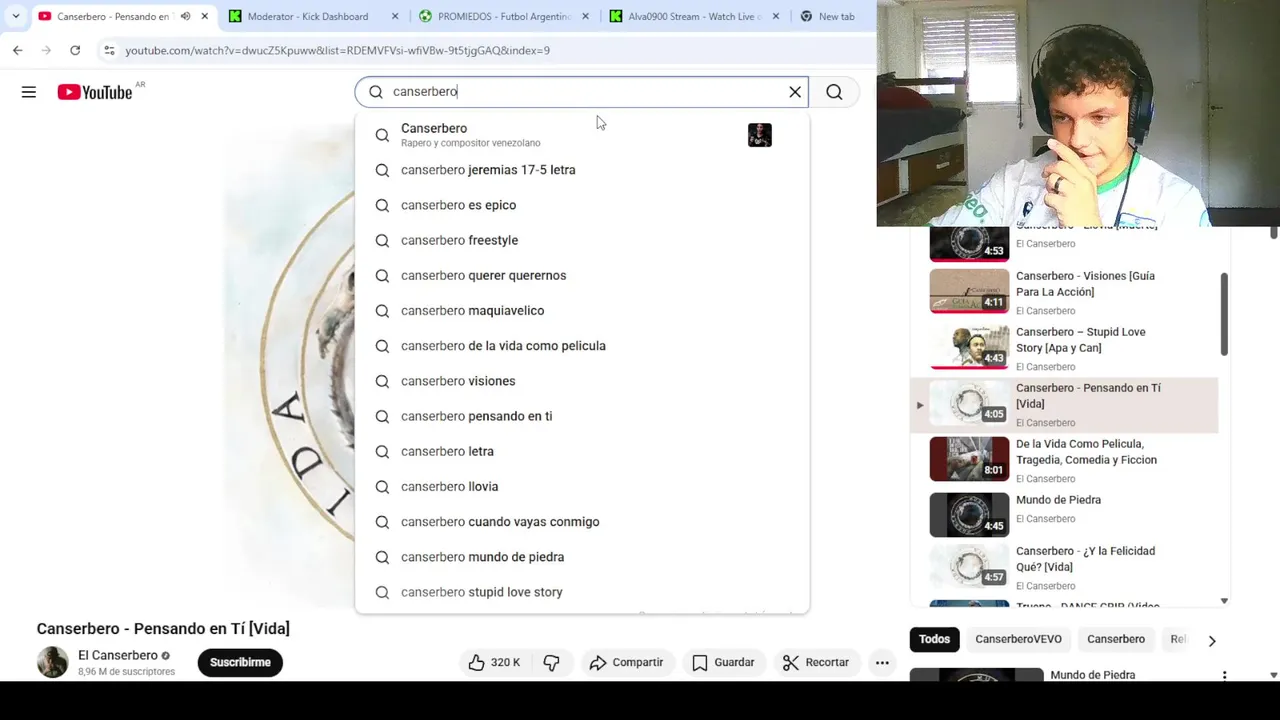The width and height of the screenshot is (1280, 720).
Task: Open El Canserbero channel avatar
Action: click(x=53, y=662)
